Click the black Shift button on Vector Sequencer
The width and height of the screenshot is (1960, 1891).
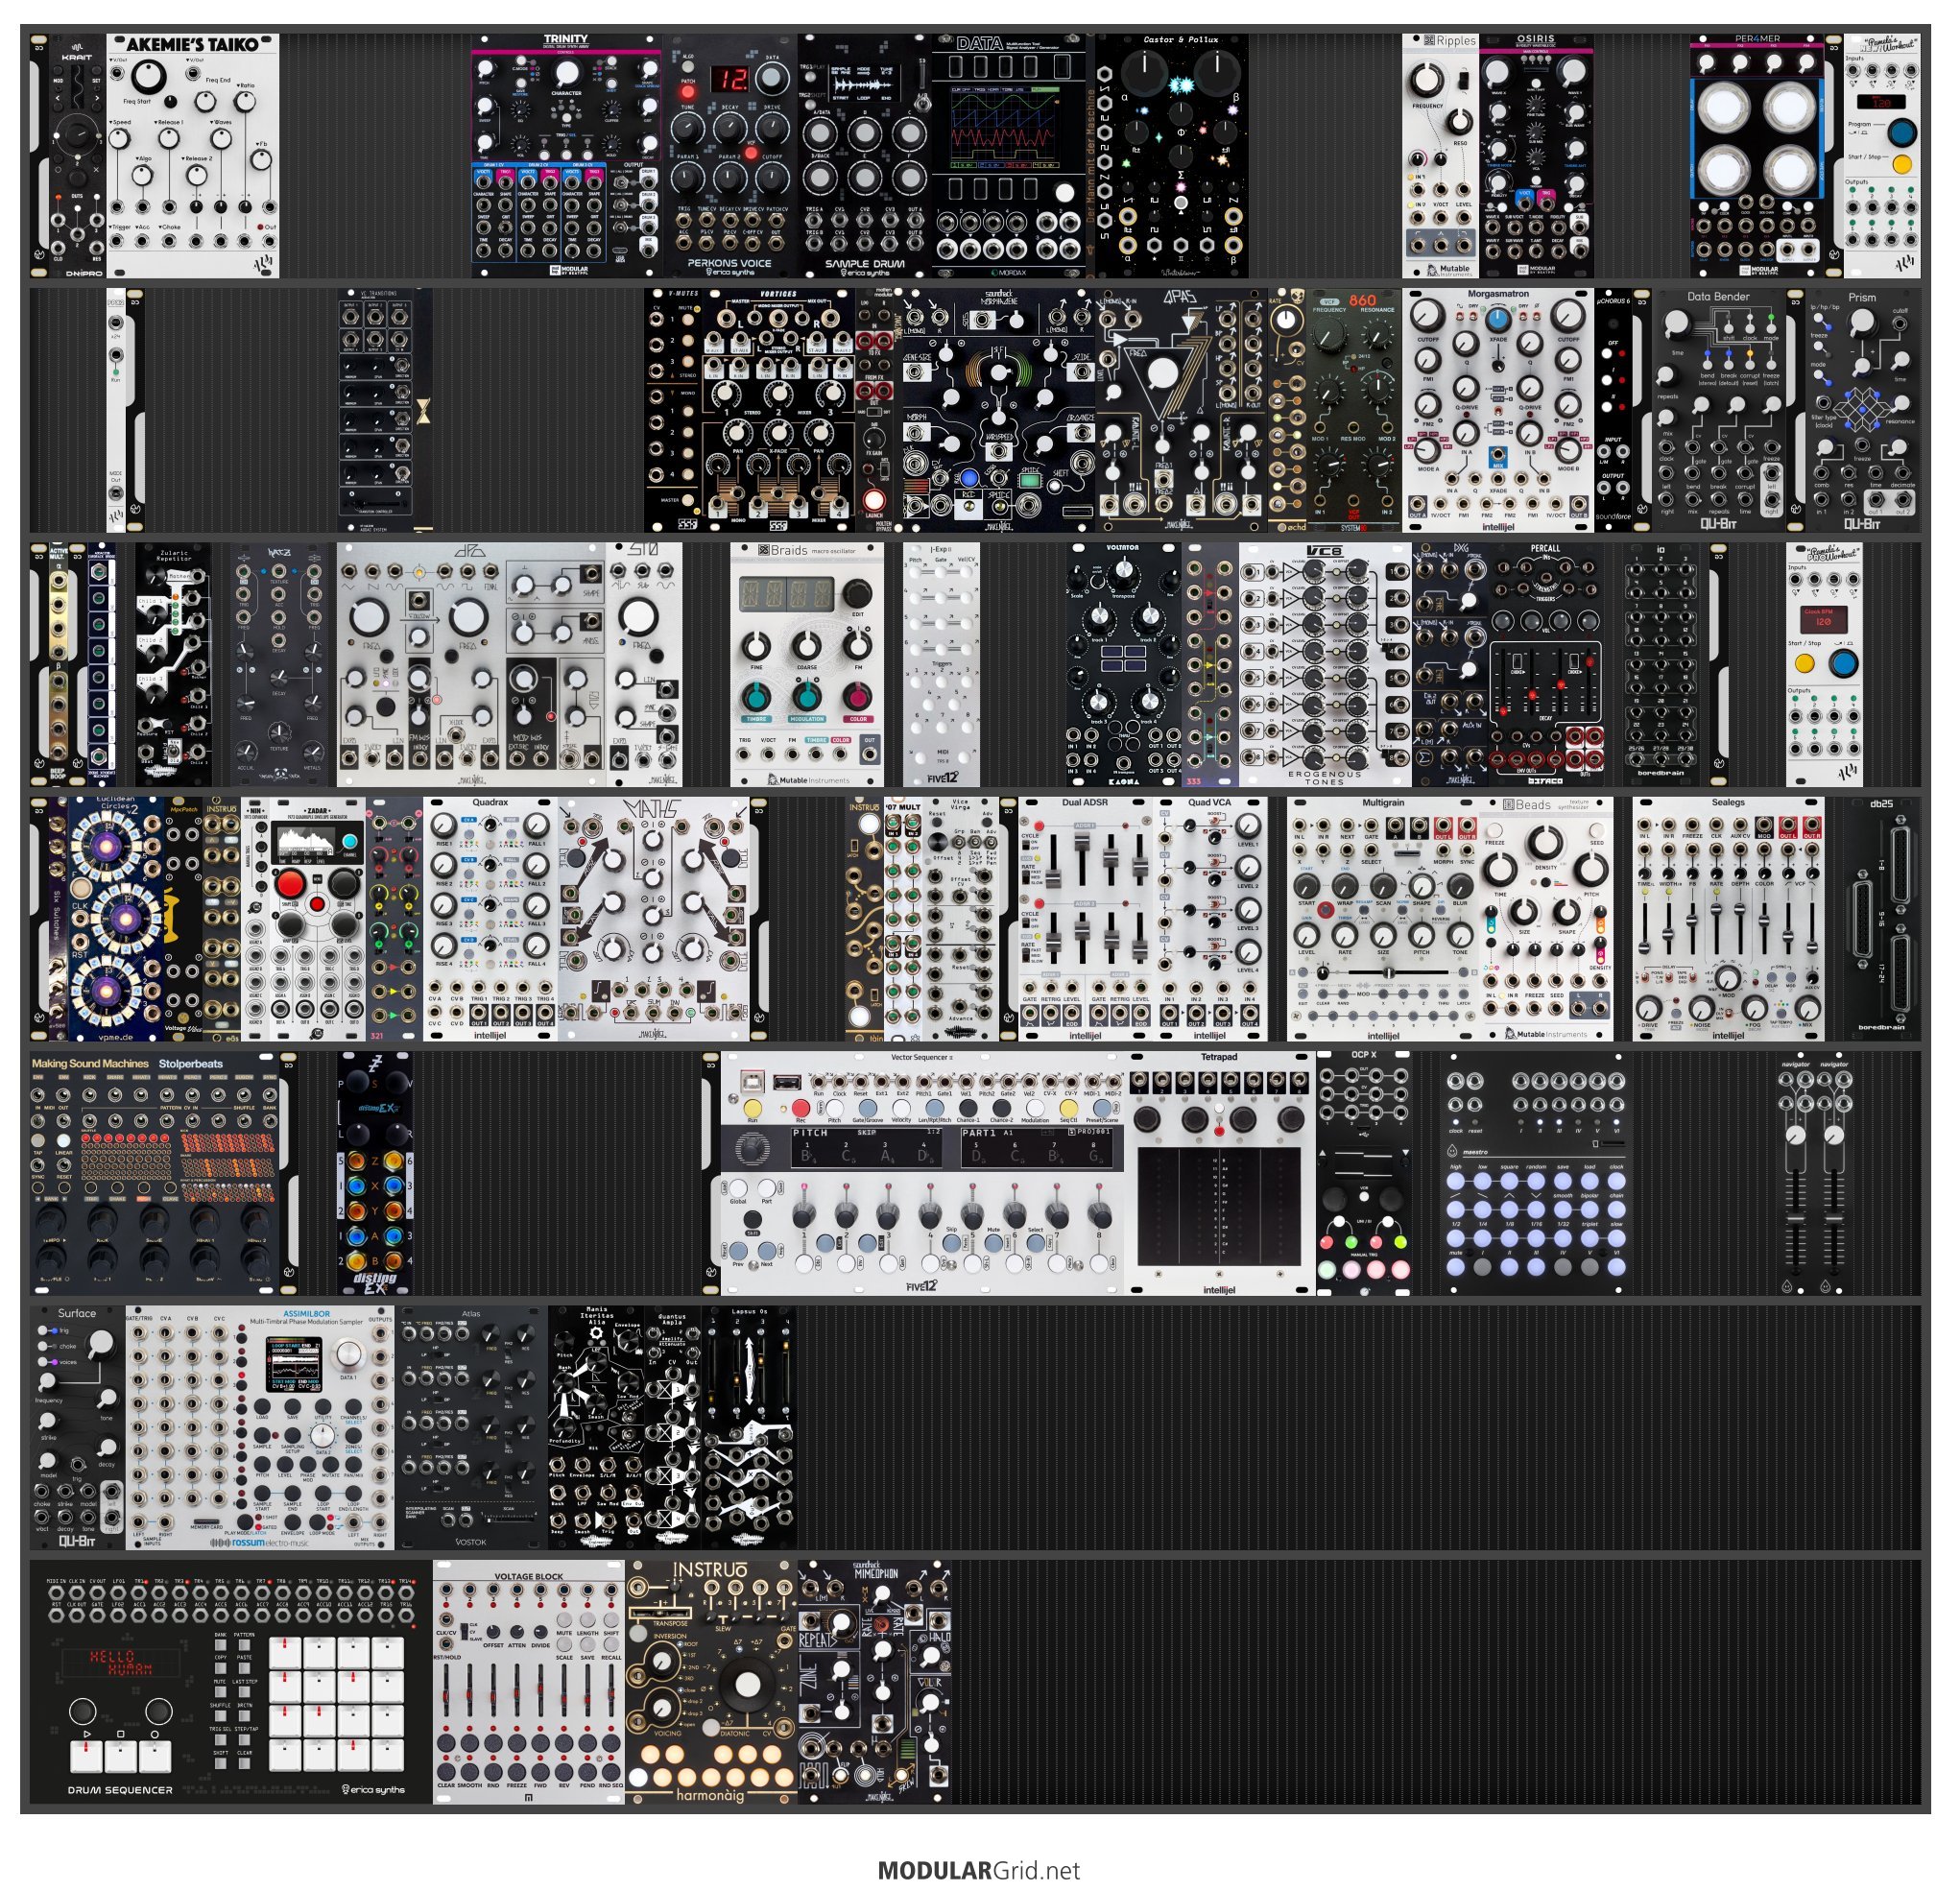click(x=752, y=1220)
